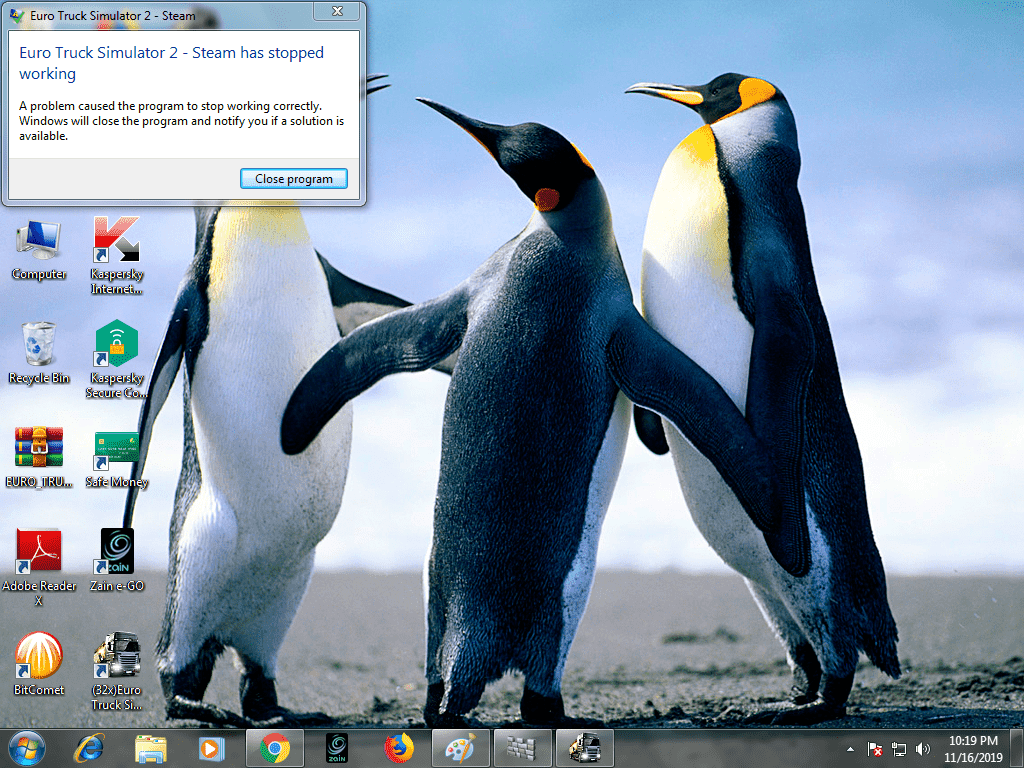
Task: Open the volume speaker tray icon
Action: point(923,749)
